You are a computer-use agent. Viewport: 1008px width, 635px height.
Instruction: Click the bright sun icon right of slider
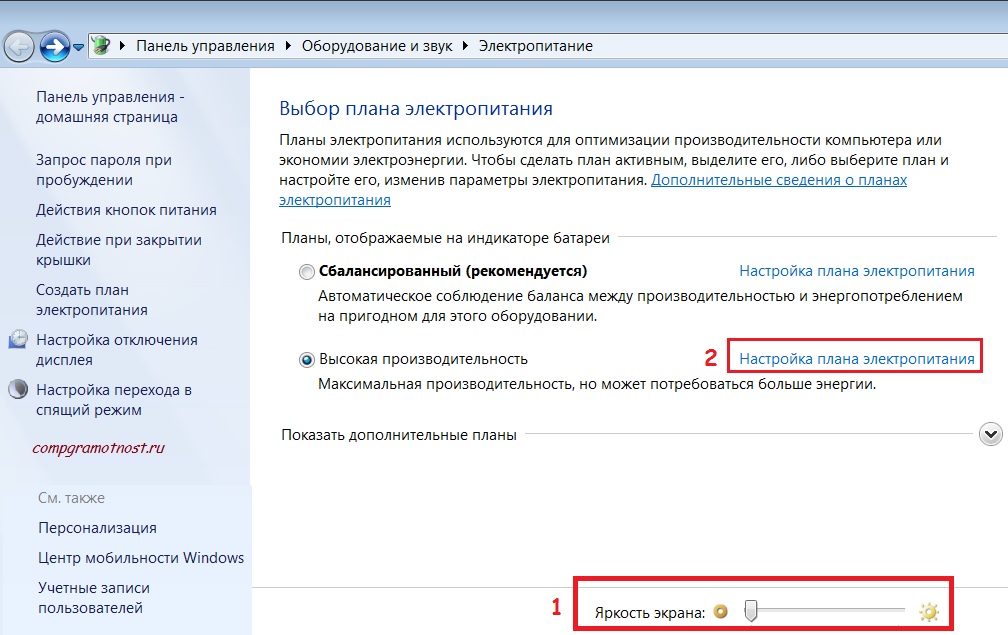coord(928,612)
